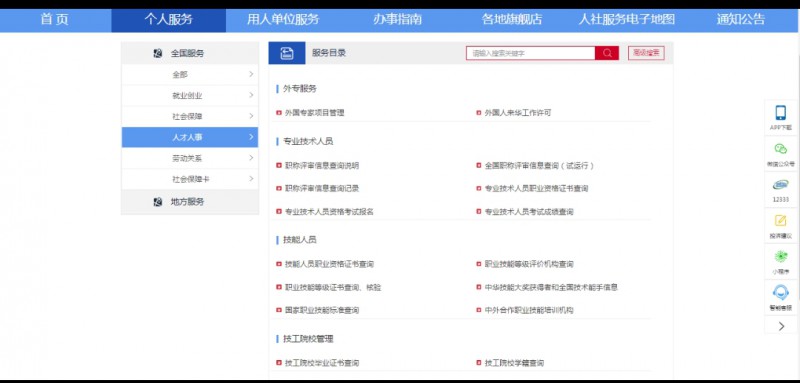Open 技能人员职业资格证书查询 link
The height and width of the screenshot is (383, 800).
[x=329, y=264]
